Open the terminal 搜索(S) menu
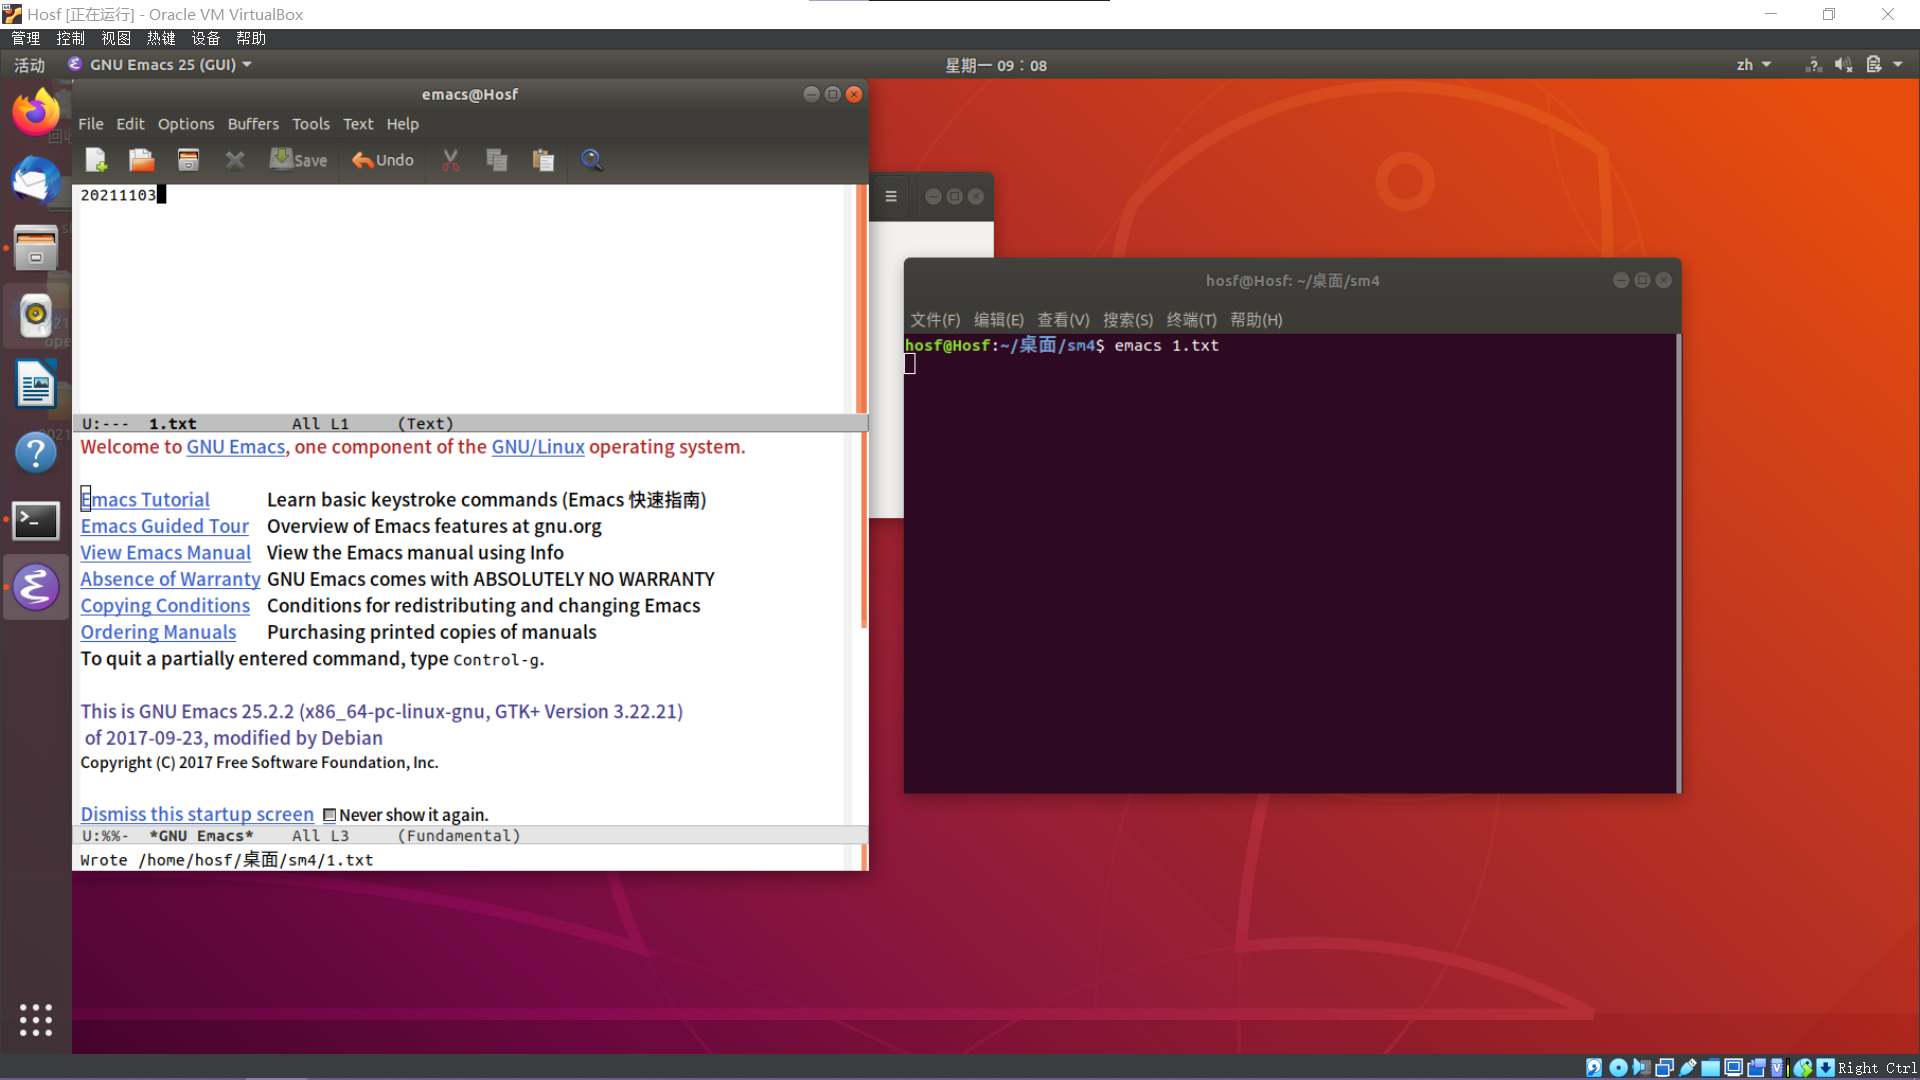The width and height of the screenshot is (1920, 1080). pos(1128,320)
